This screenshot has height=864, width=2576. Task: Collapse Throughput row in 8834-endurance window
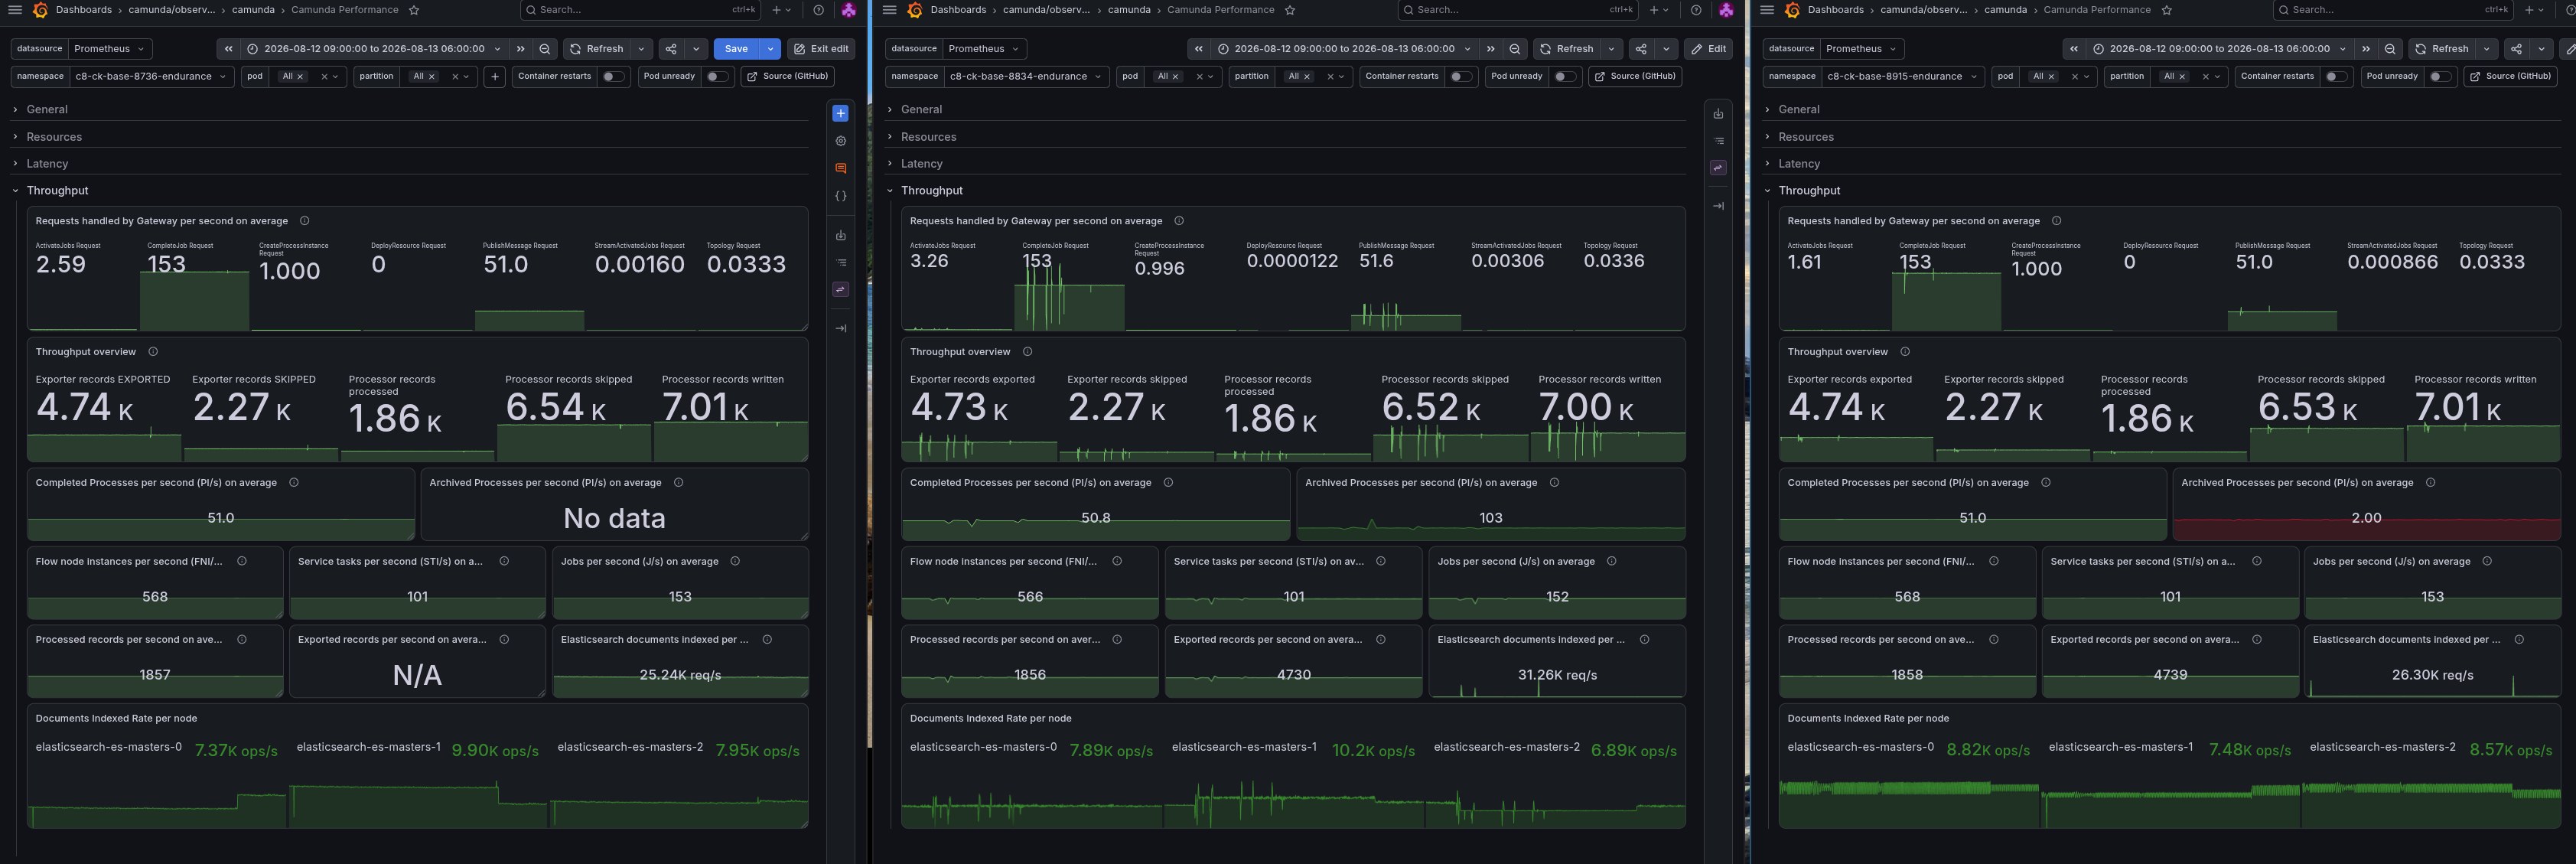931,191
